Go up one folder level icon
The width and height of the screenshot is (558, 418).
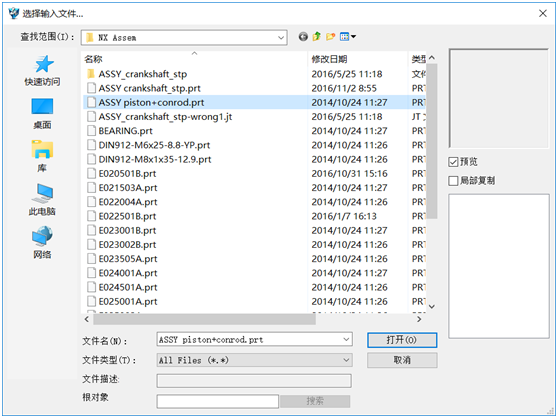[316, 37]
